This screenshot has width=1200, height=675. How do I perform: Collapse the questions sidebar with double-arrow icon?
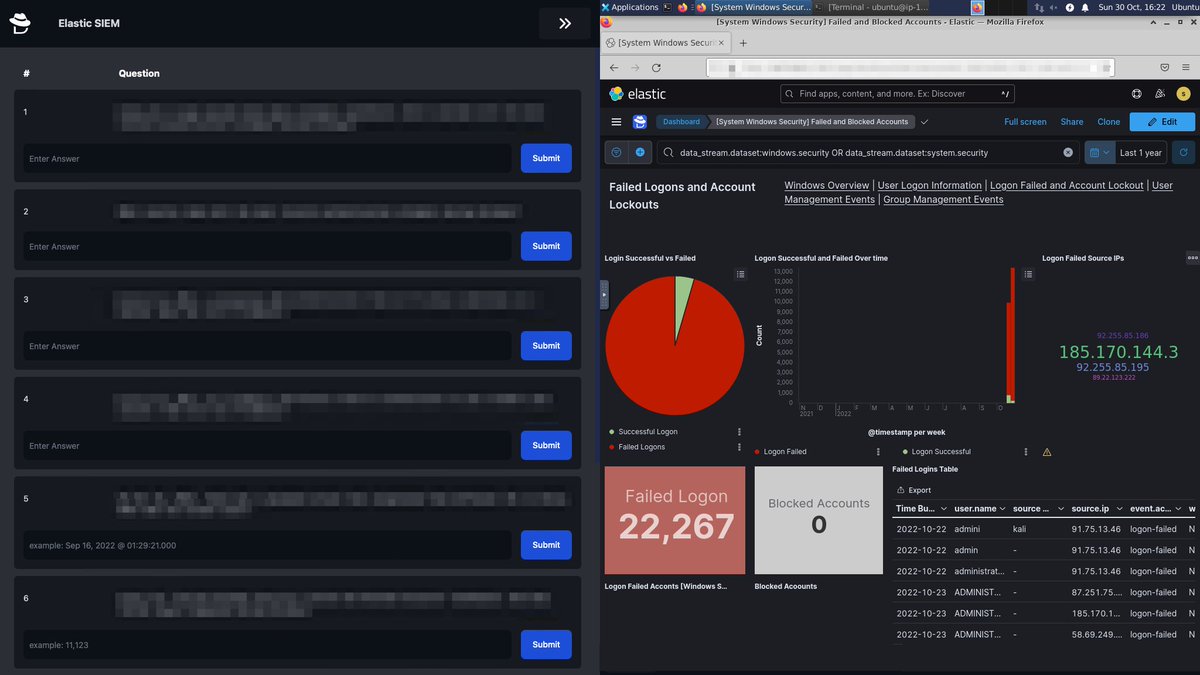[567, 23]
